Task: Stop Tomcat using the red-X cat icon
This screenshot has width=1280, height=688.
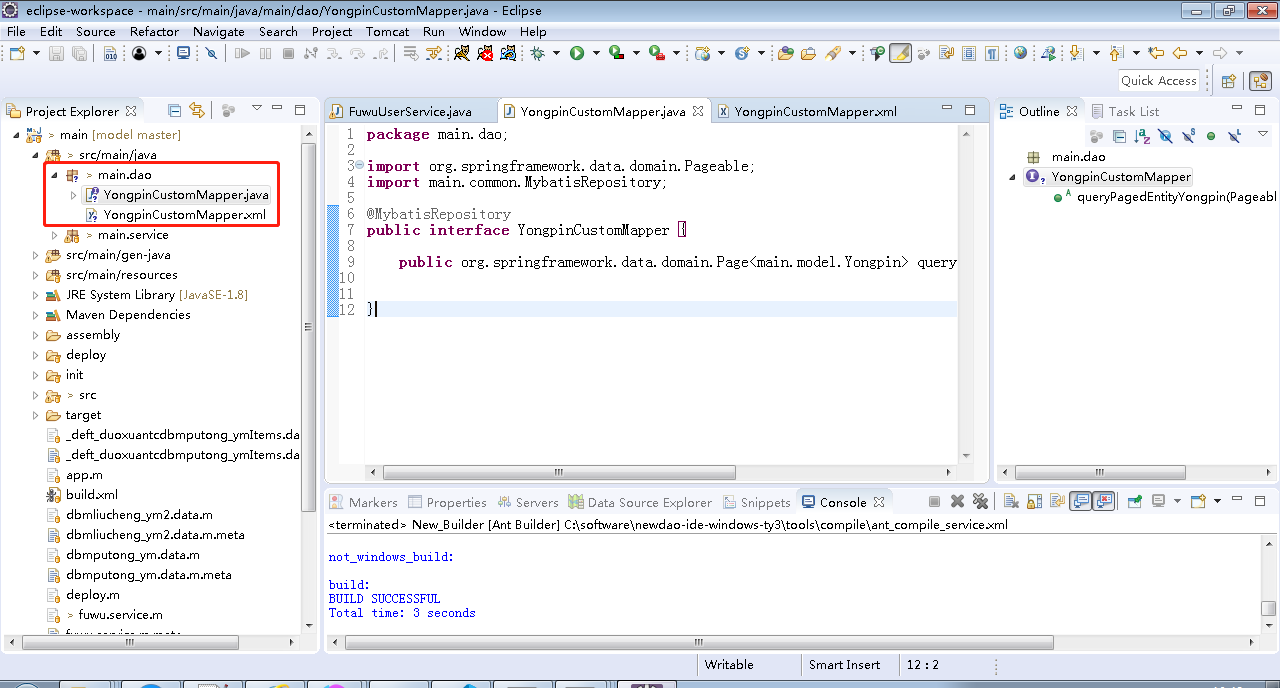Action: tap(485, 53)
